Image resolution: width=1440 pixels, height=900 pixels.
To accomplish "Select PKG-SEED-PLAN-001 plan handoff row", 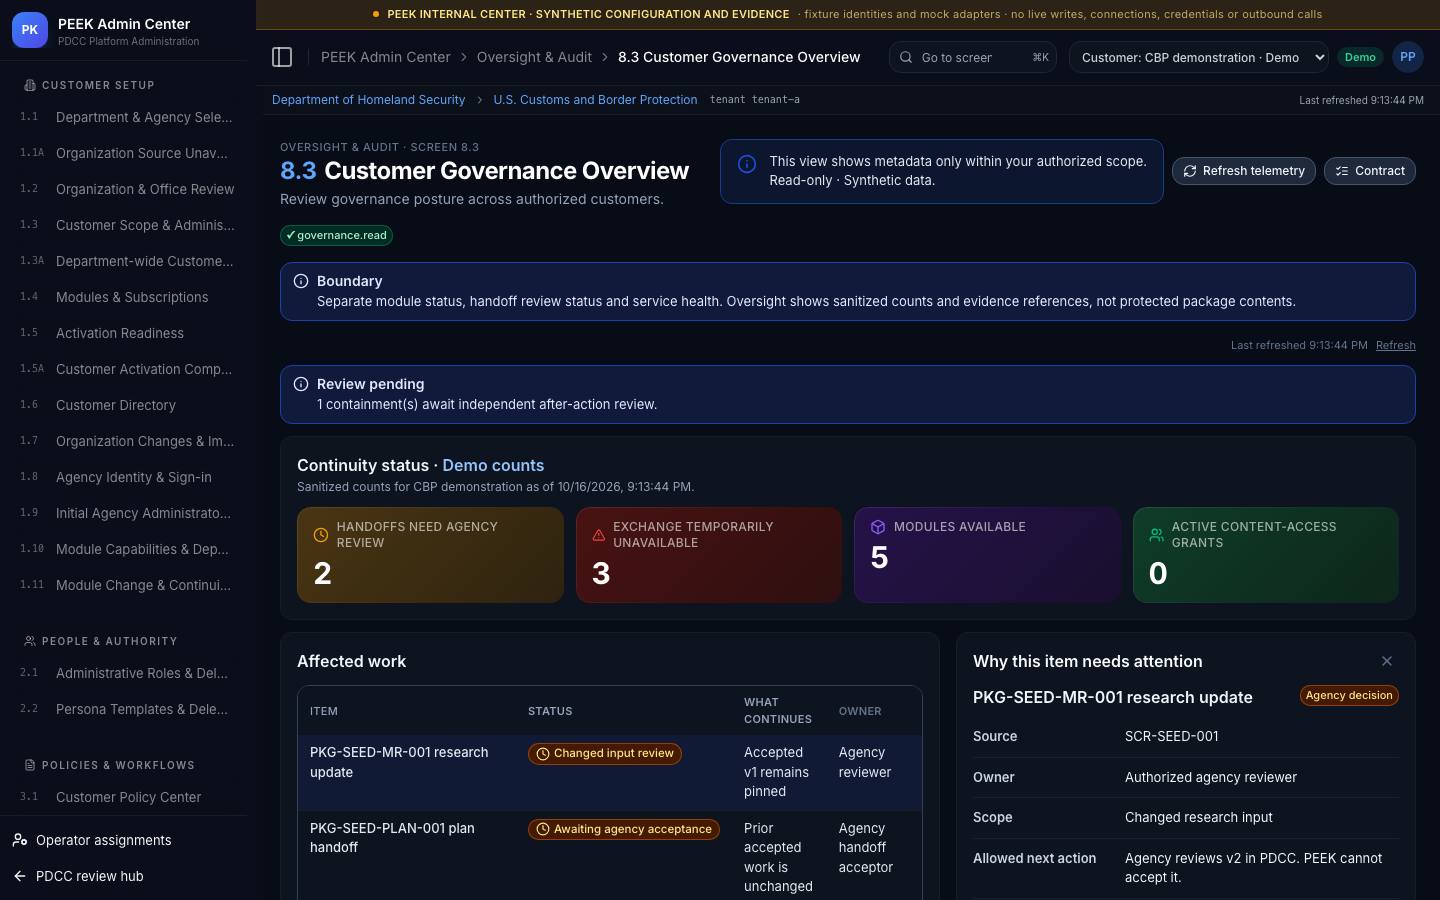I will point(609,857).
